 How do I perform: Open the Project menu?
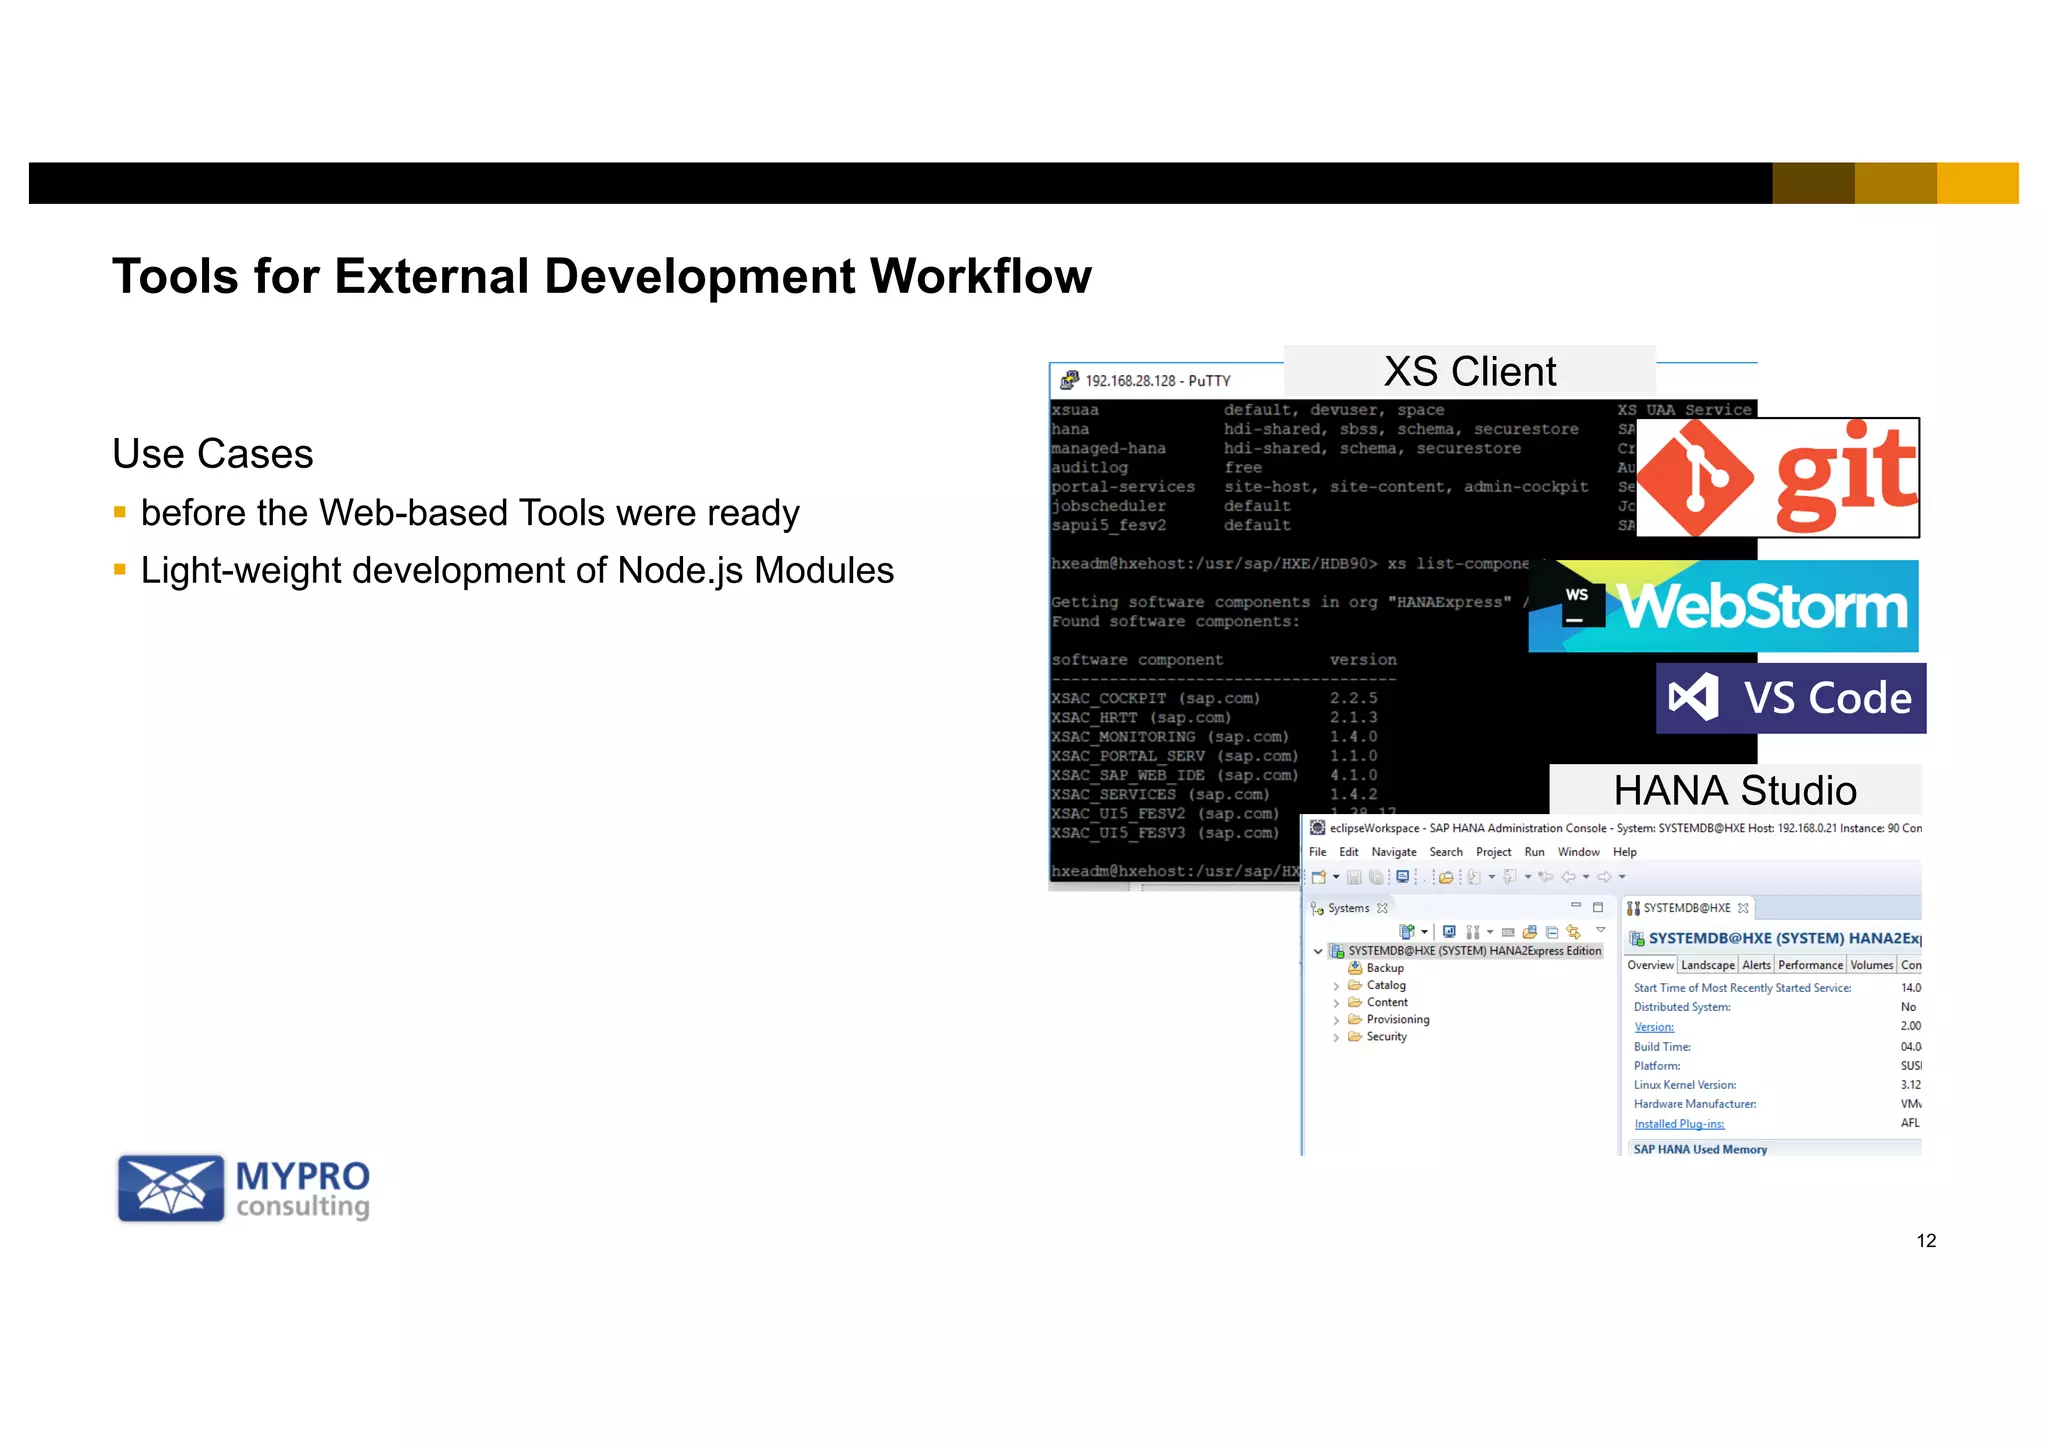[1494, 852]
